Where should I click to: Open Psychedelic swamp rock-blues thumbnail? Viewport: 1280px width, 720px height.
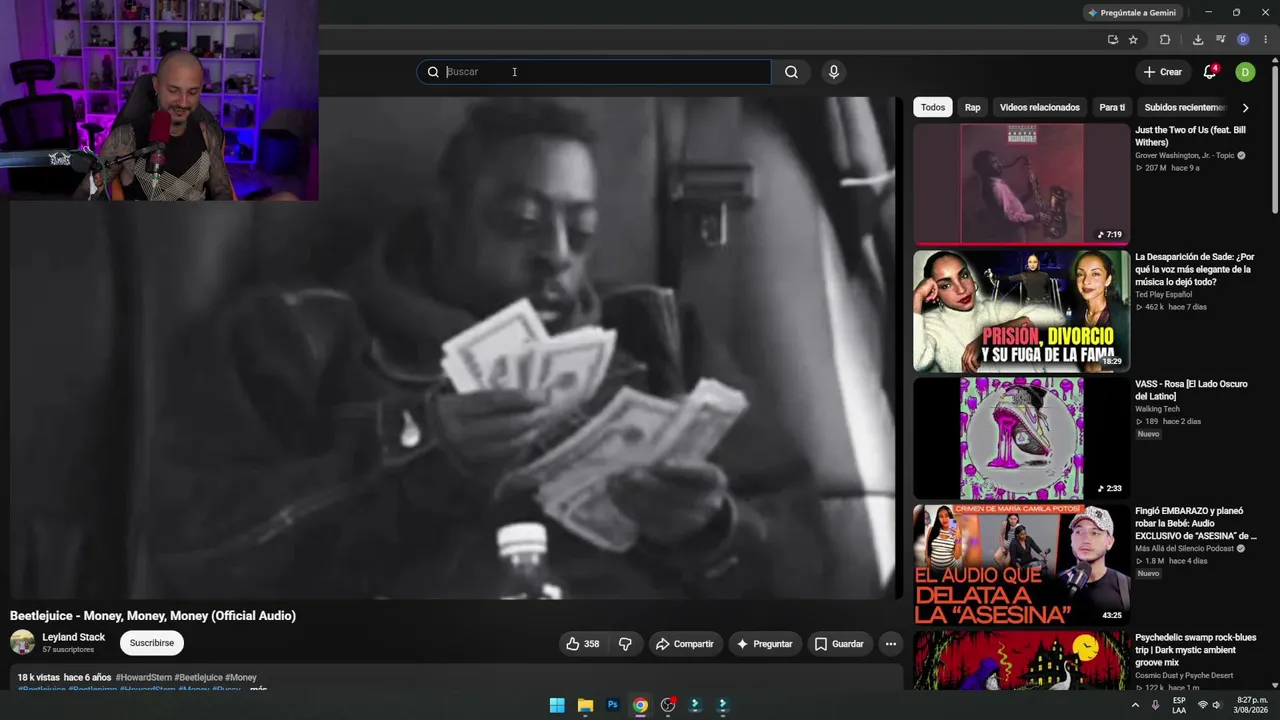(1021, 660)
